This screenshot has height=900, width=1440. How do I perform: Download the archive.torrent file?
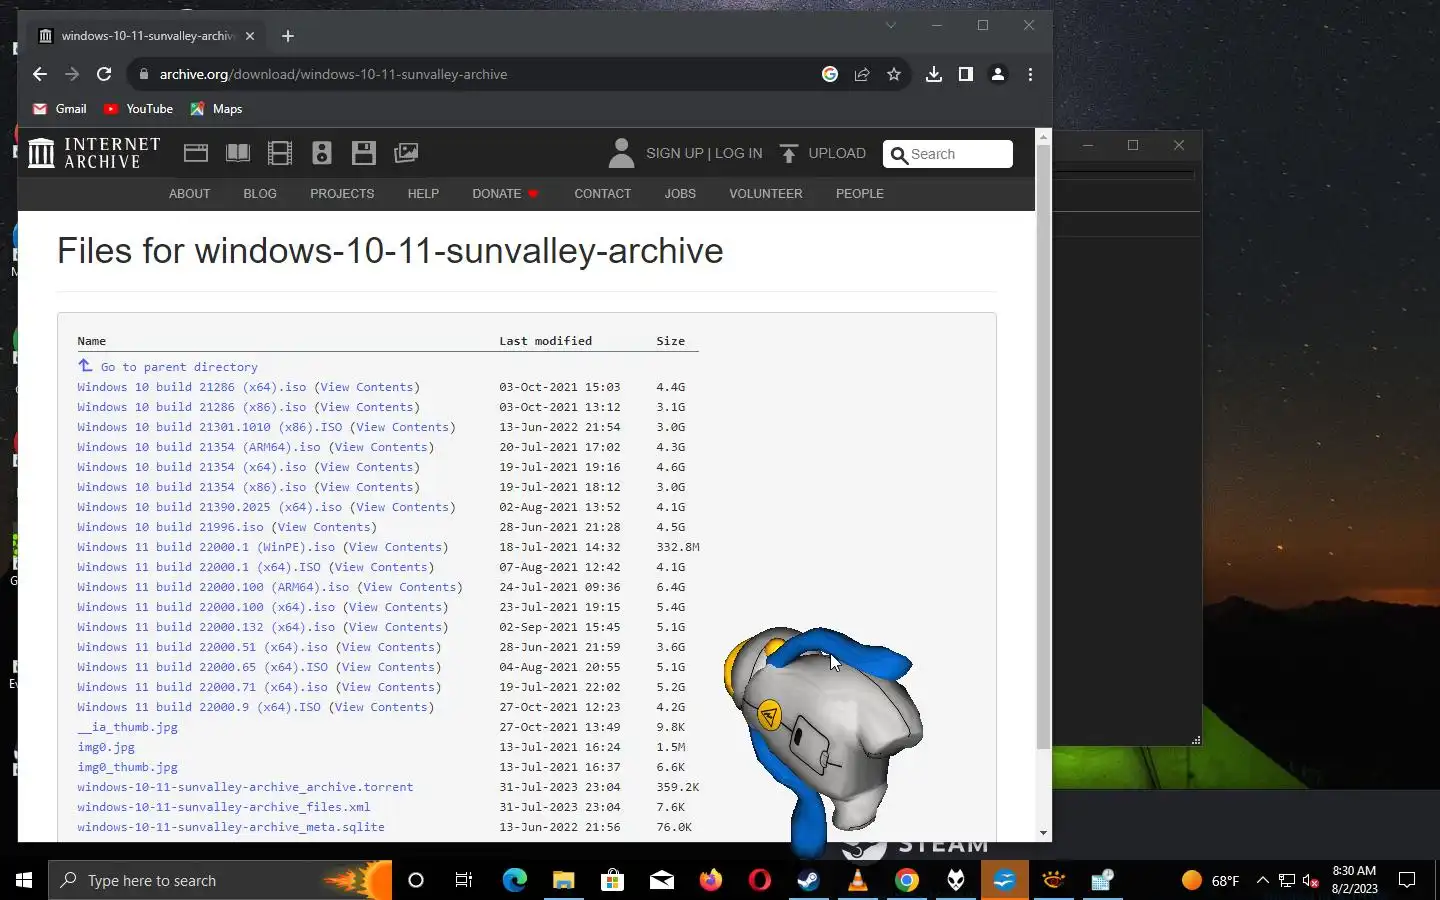(245, 787)
